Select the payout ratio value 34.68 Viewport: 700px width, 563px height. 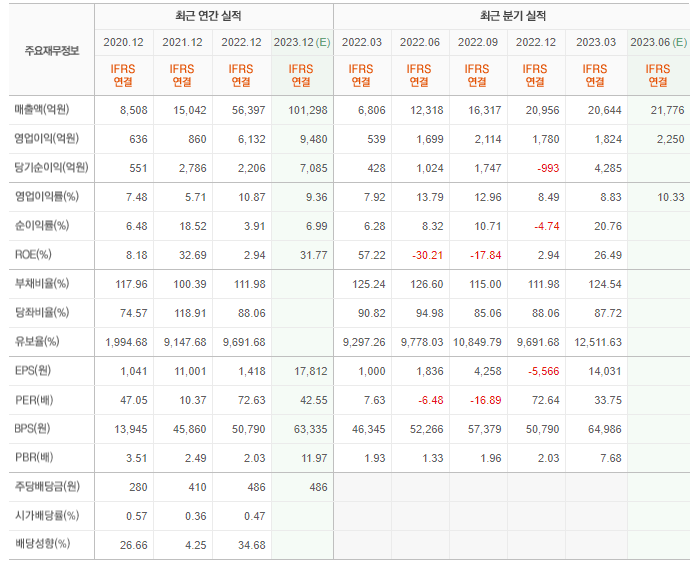pos(252,546)
